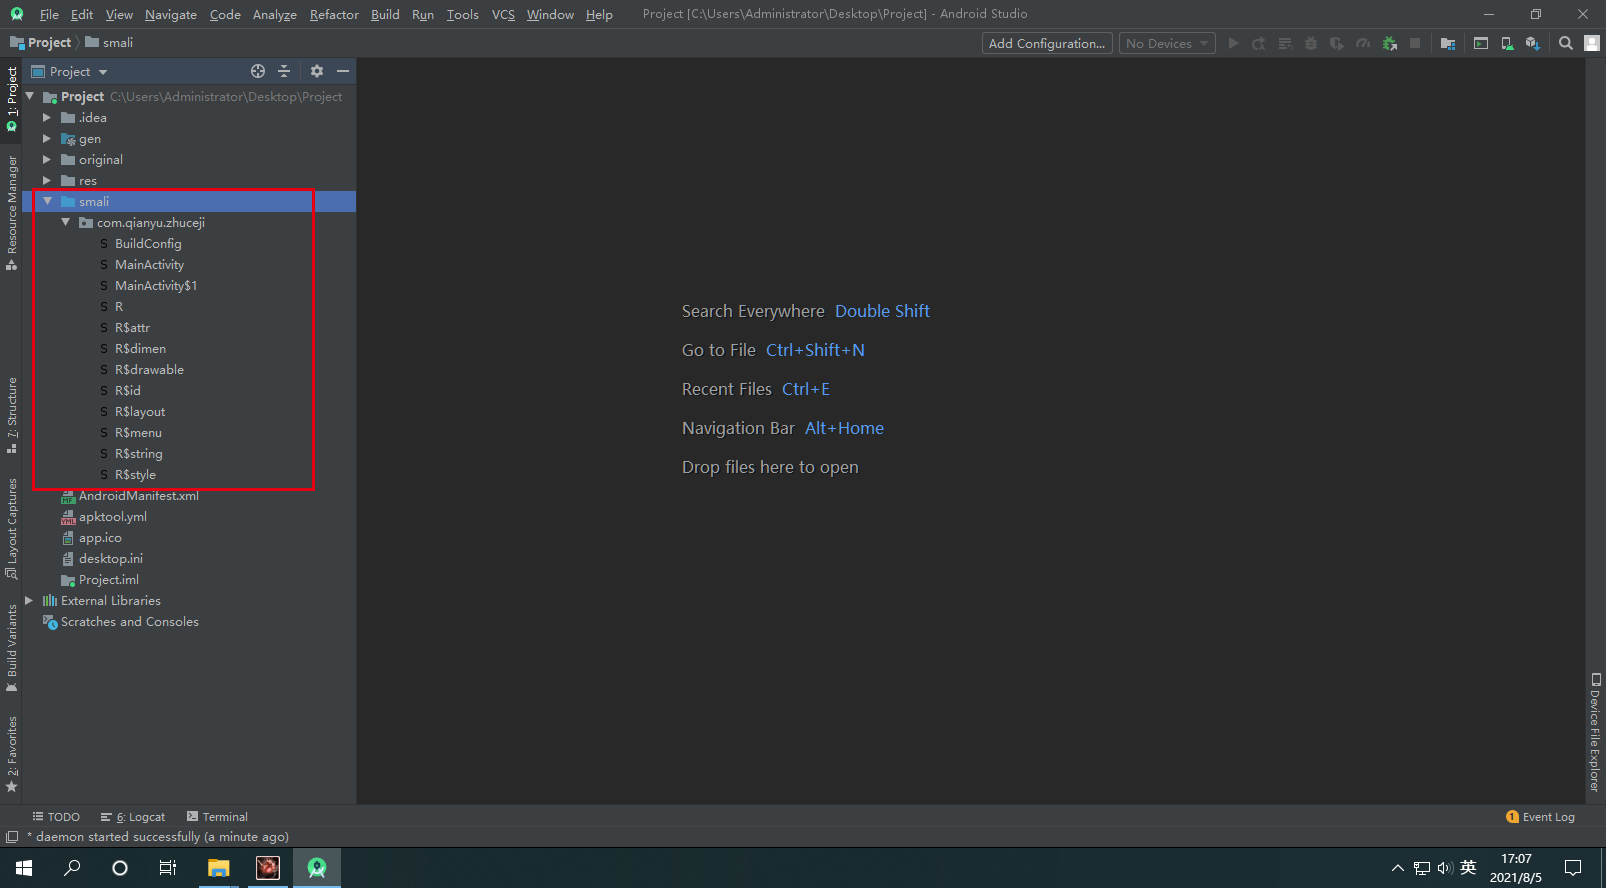Expand External Libraries arrow
The width and height of the screenshot is (1606, 888).
click(x=29, y=600)
